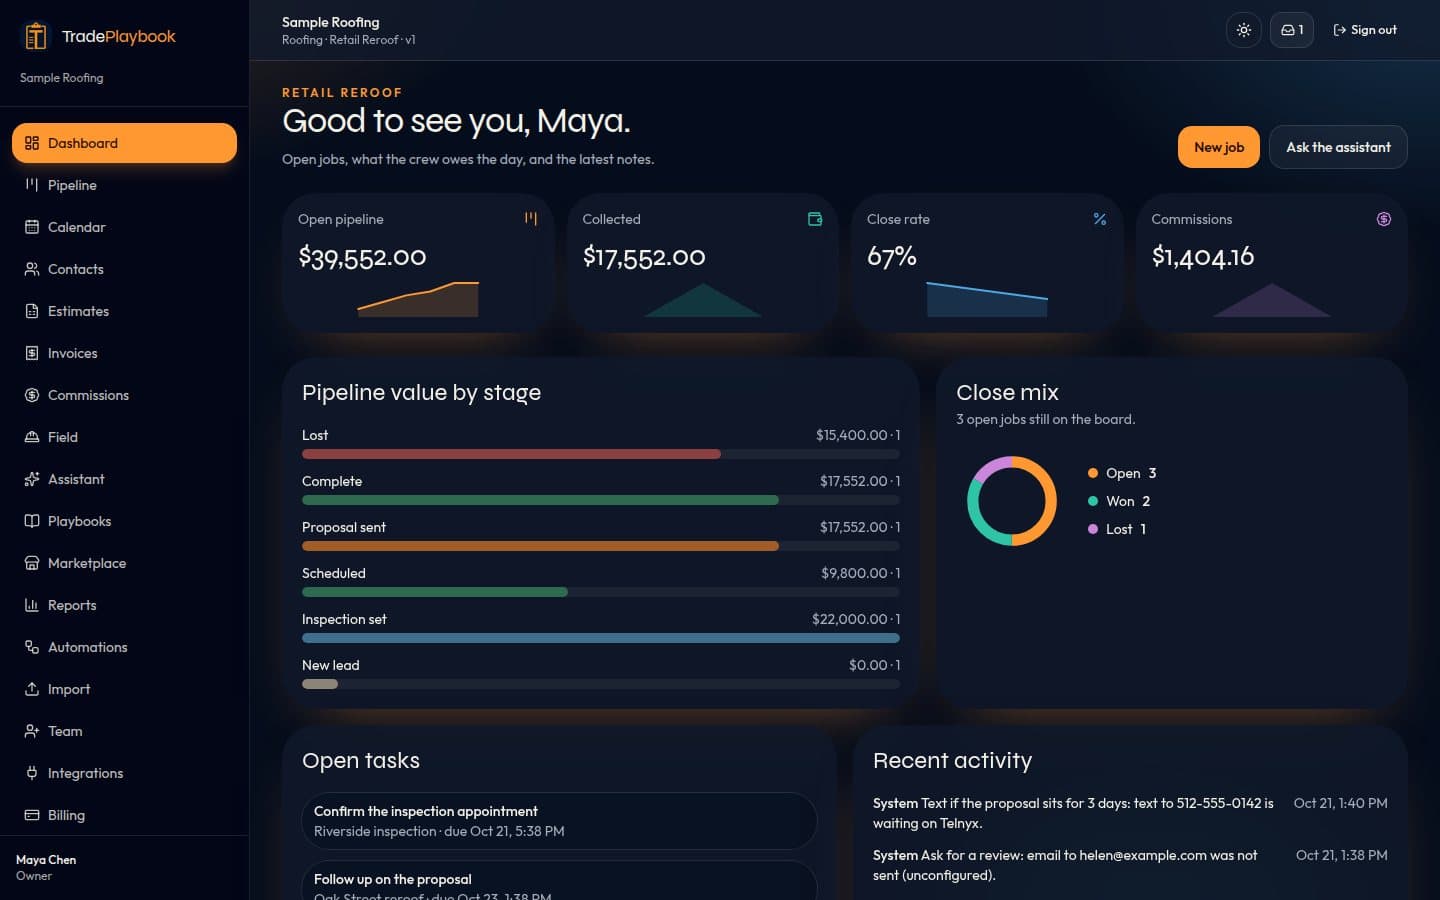Click the Field hard-hat icon

coord(32,437)
